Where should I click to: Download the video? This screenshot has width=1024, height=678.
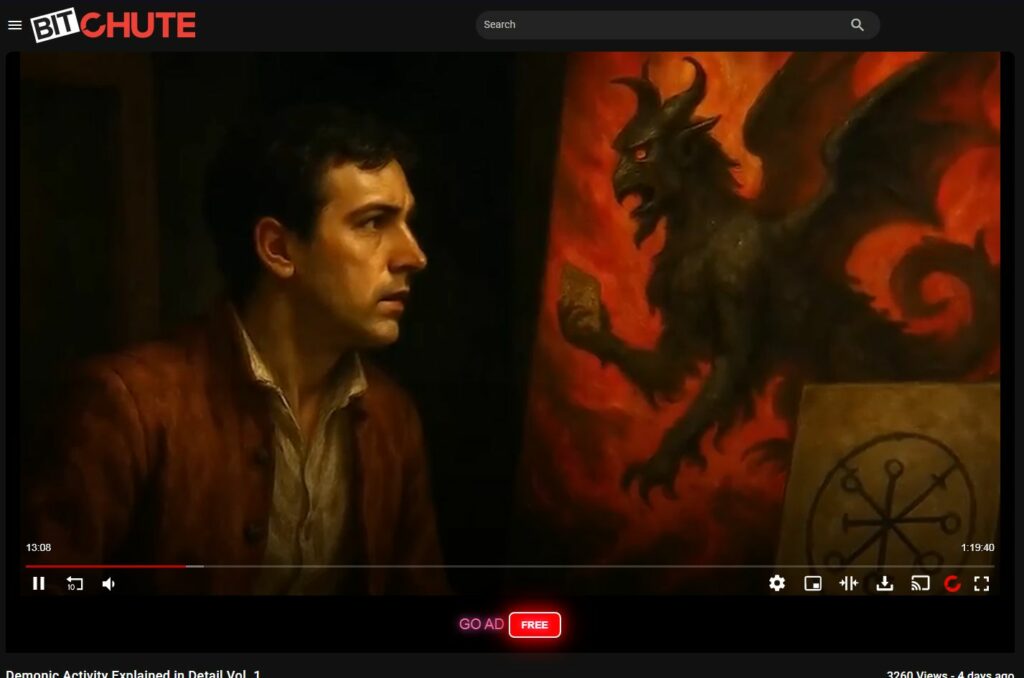884,583
